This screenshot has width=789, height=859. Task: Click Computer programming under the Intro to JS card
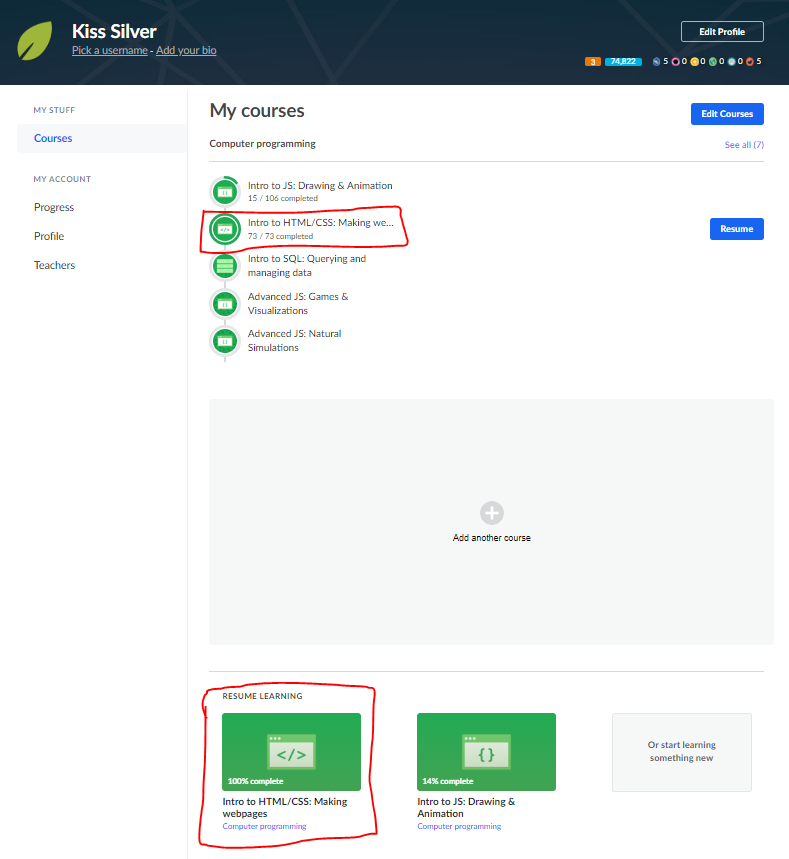click(x=459, y=826)
